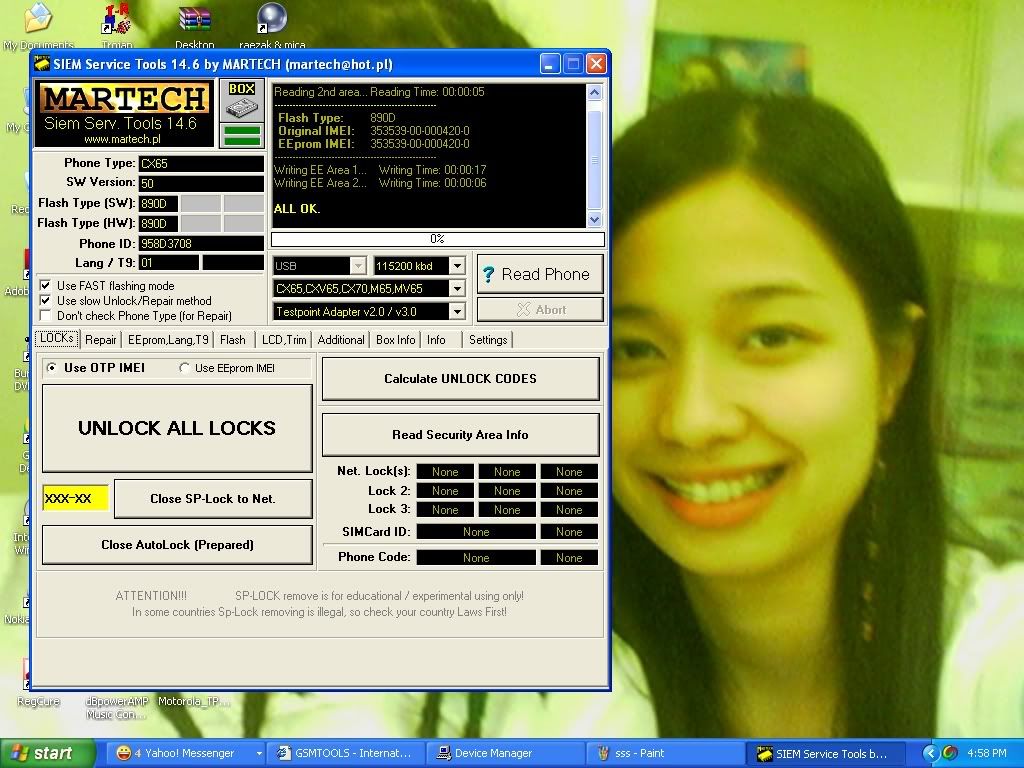
Task: Switch to Yahoo! Messenger taskbar item
Action: pyautogui.click(x=183, y=754)
